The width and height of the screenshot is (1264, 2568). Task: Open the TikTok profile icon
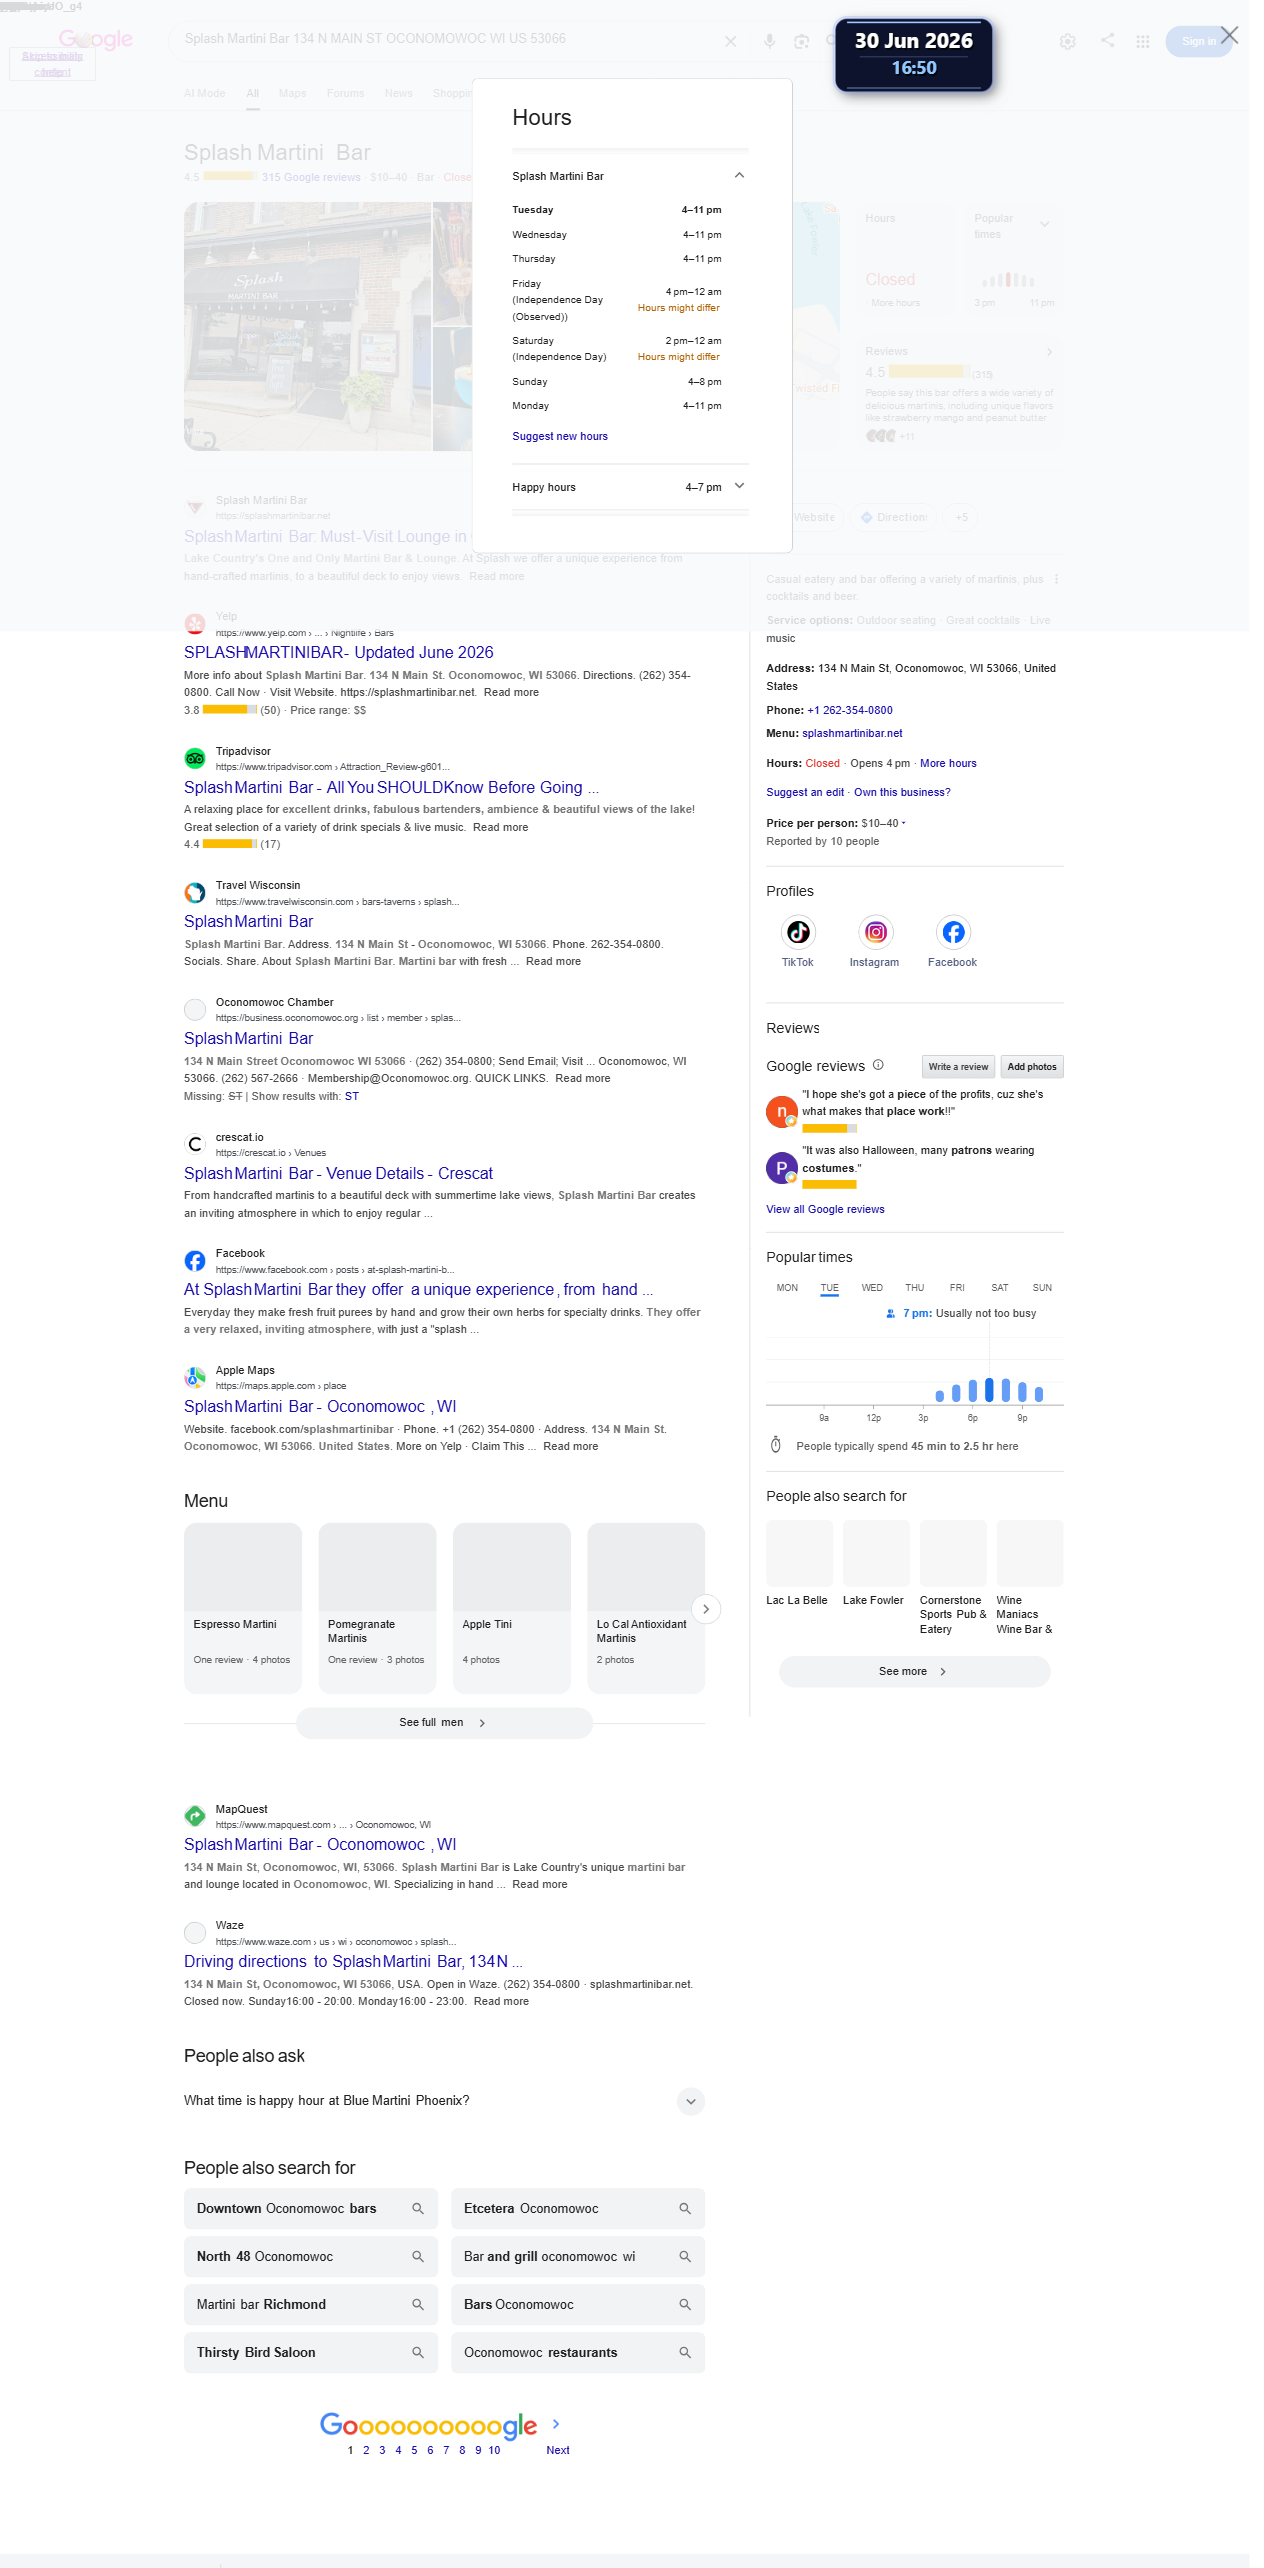click(798, 932)
